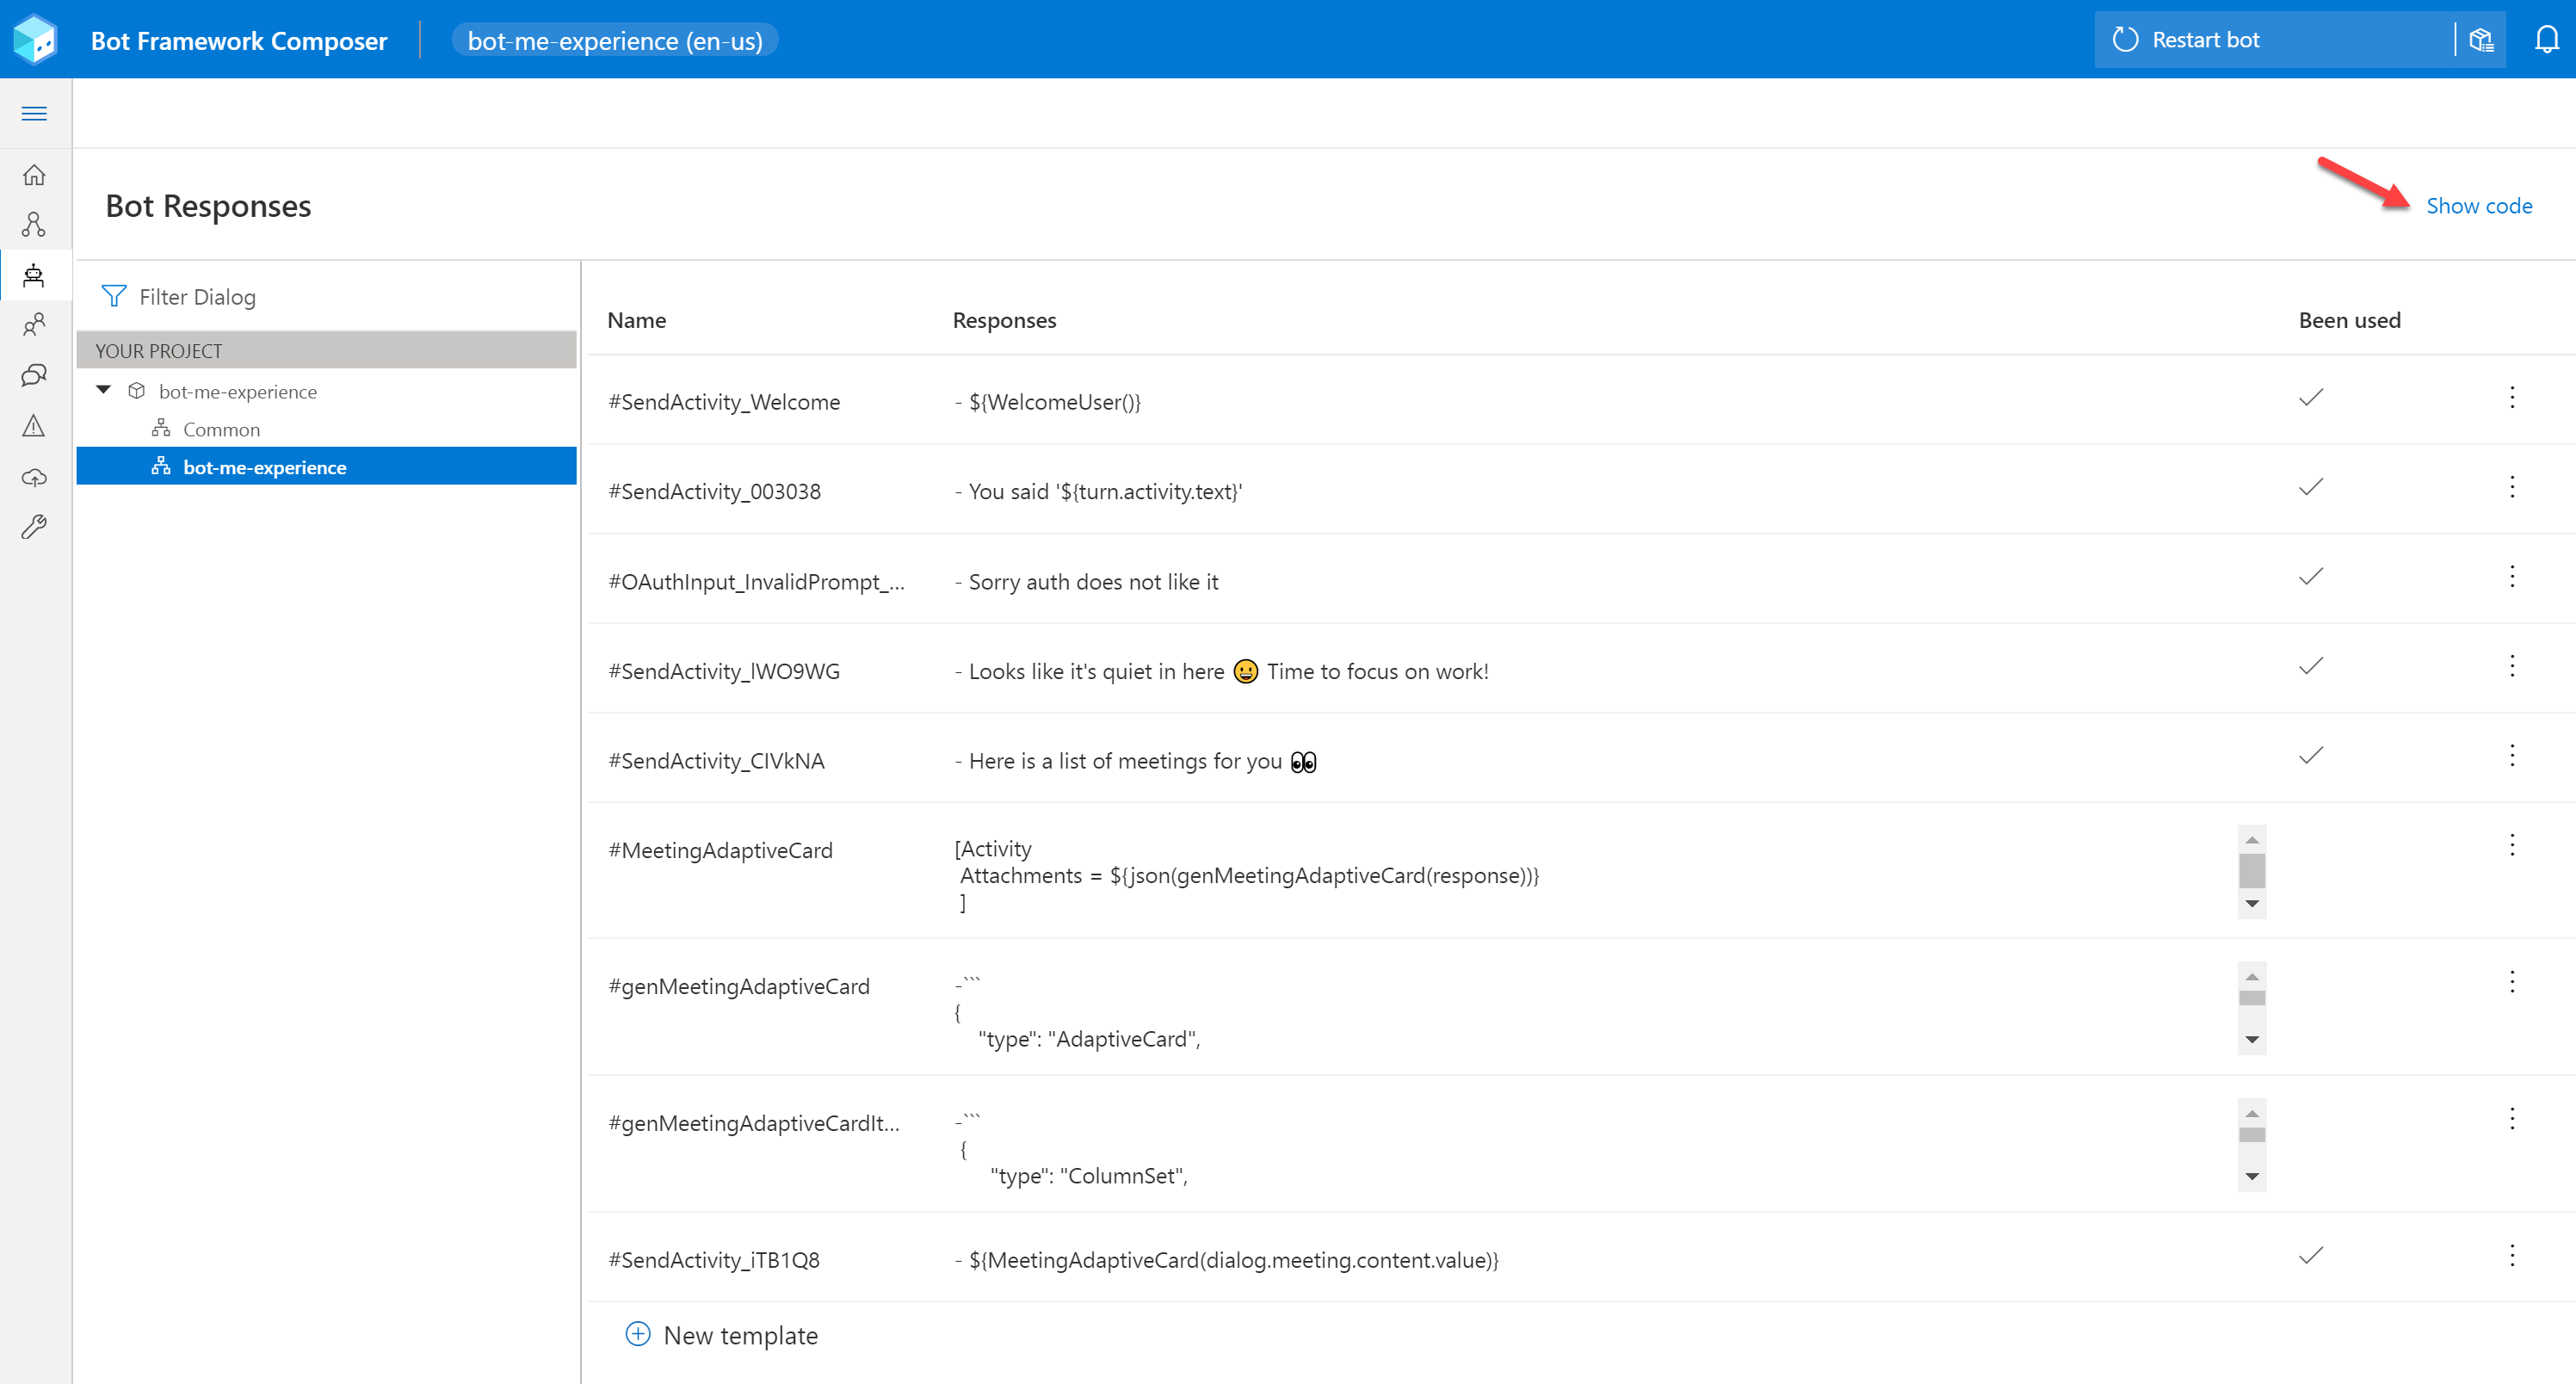Click Show code link

[2479, 205]
